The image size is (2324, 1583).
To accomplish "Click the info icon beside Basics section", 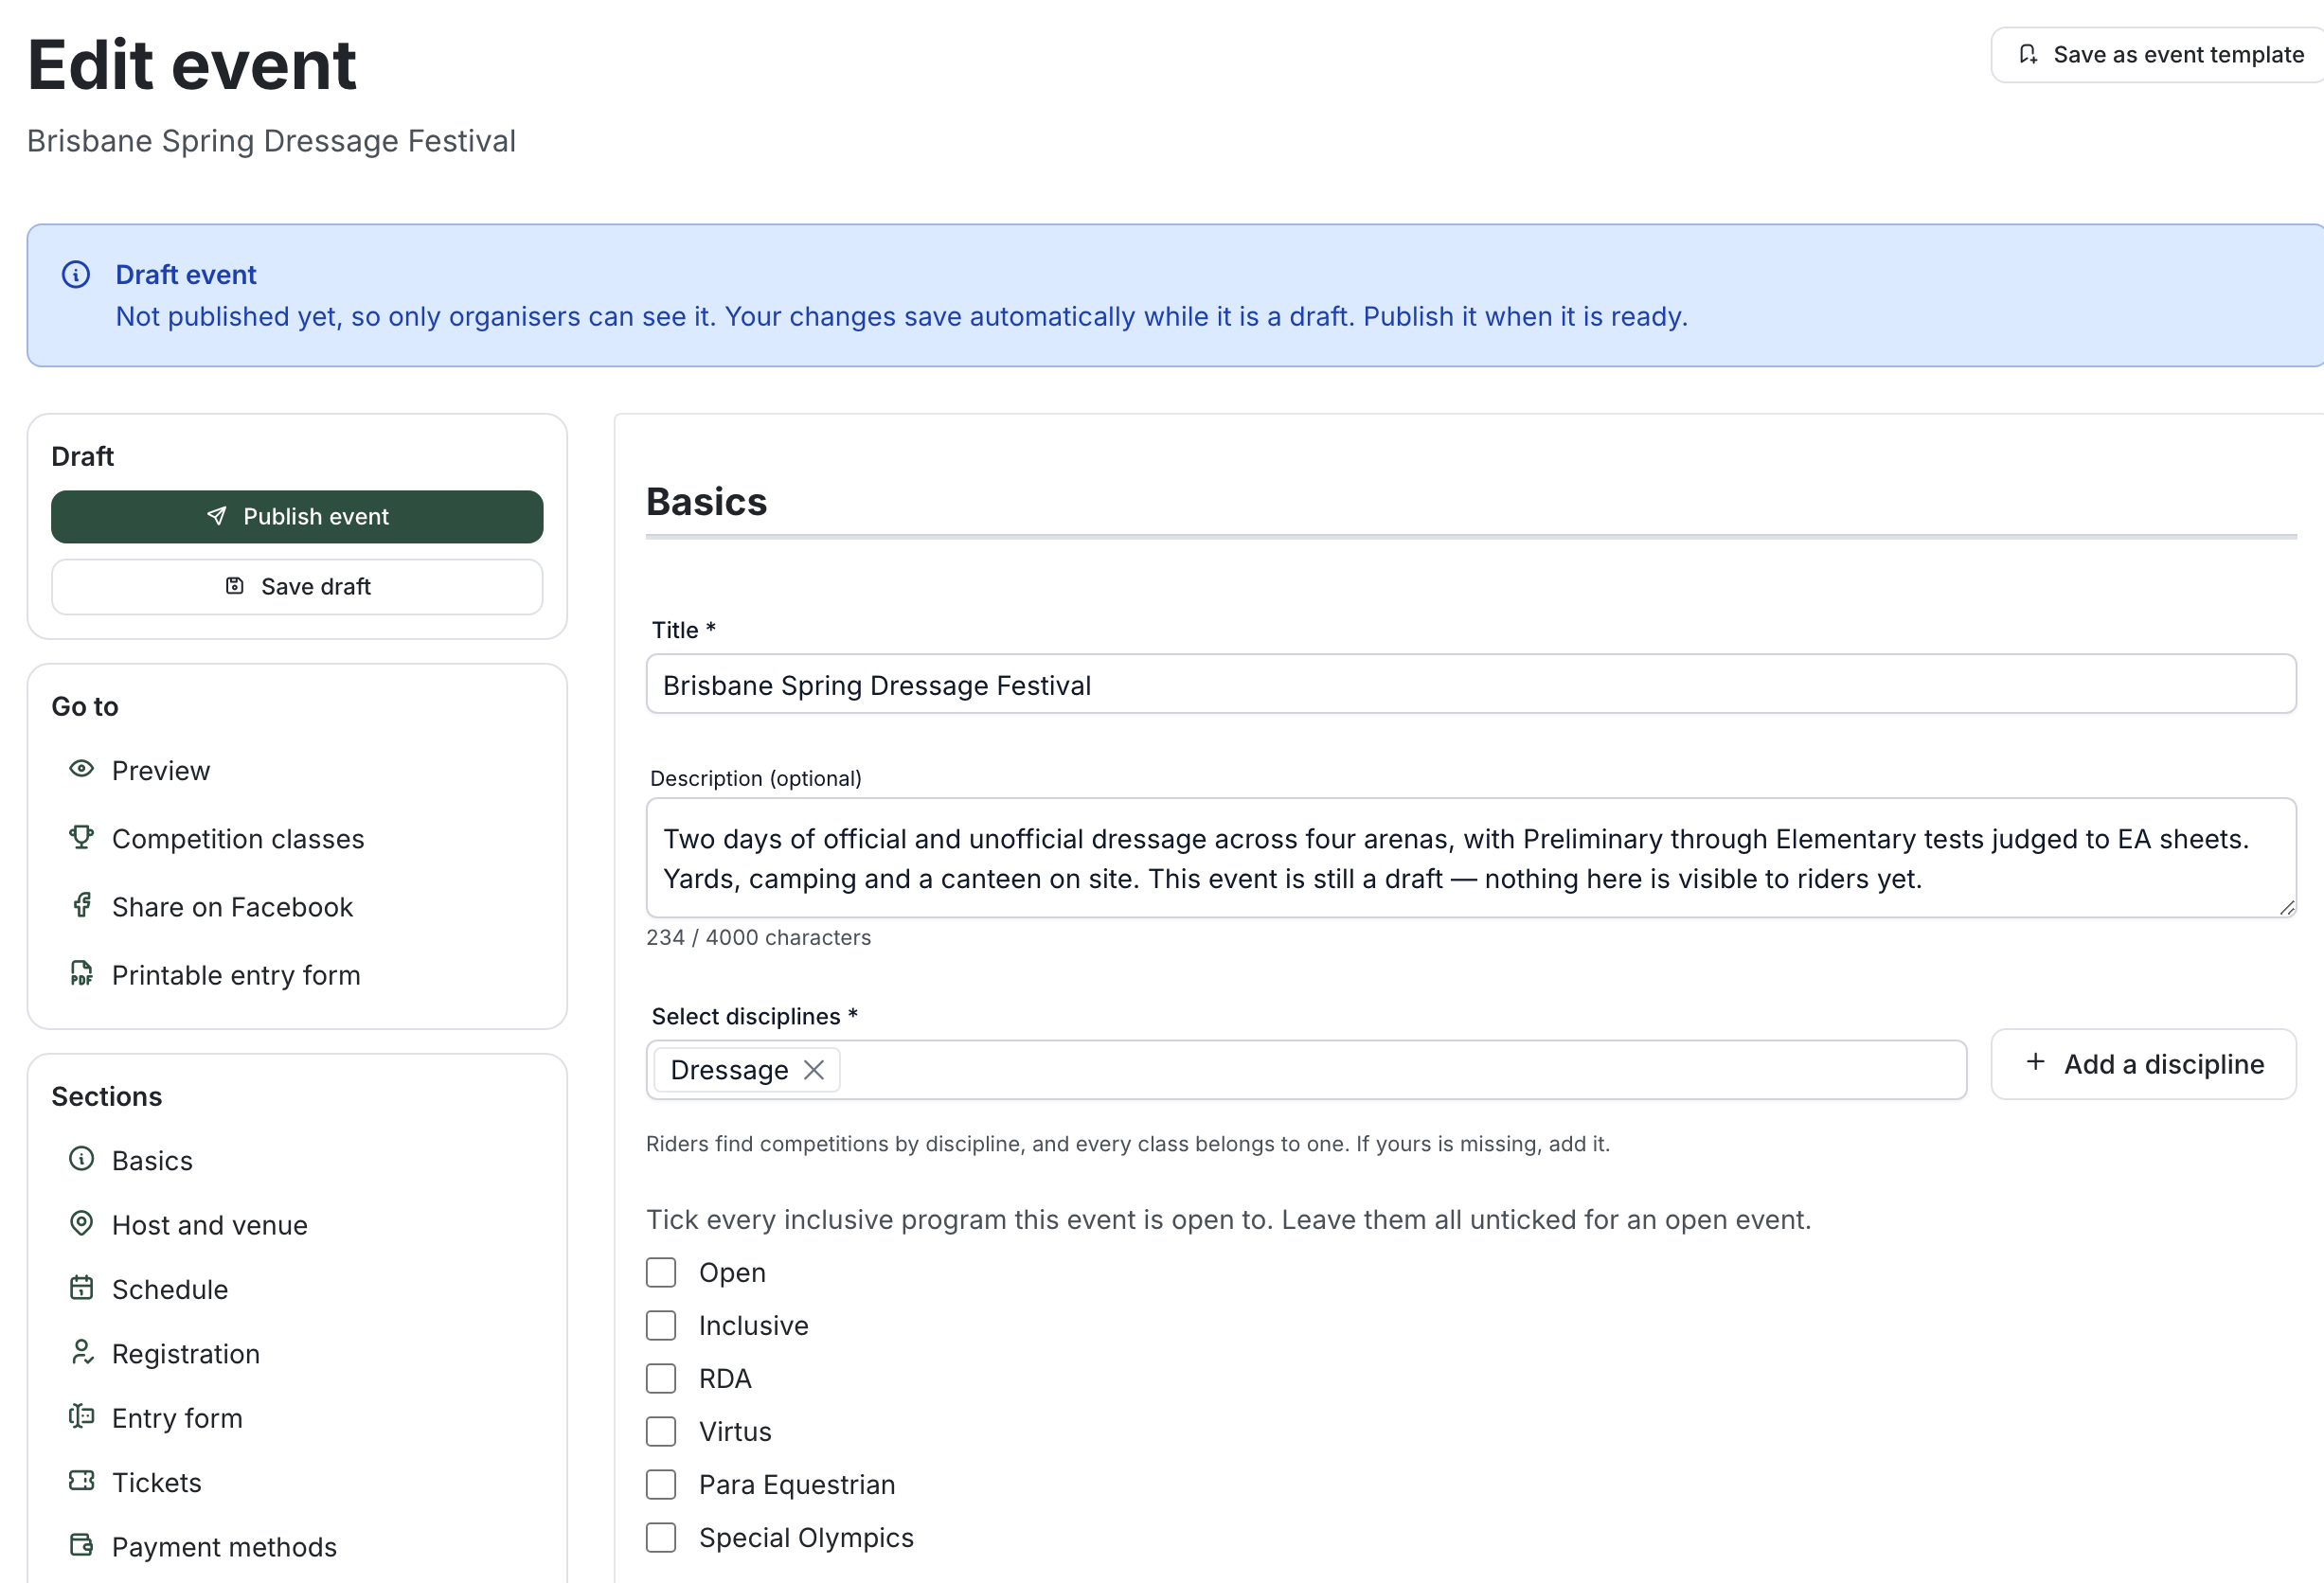I will 82,1159.
